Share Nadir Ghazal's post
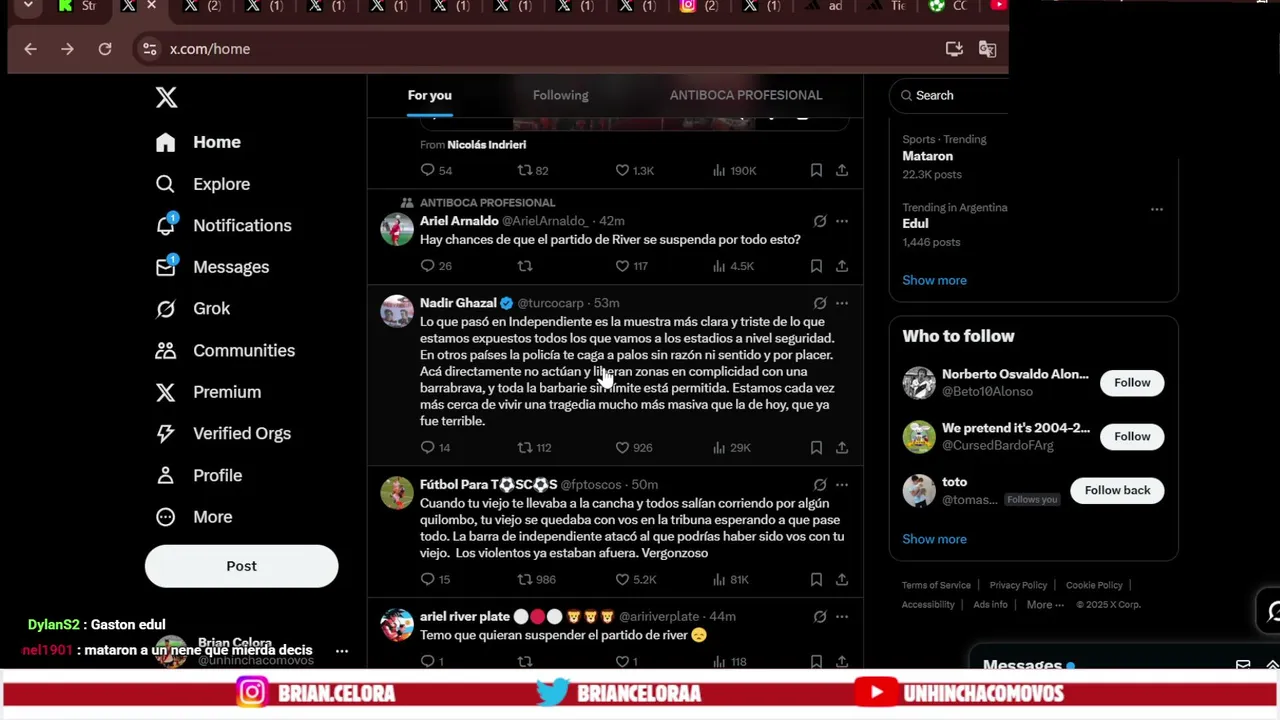Image resolution: width=1280 pixels, height=720 pixels. 842,447
